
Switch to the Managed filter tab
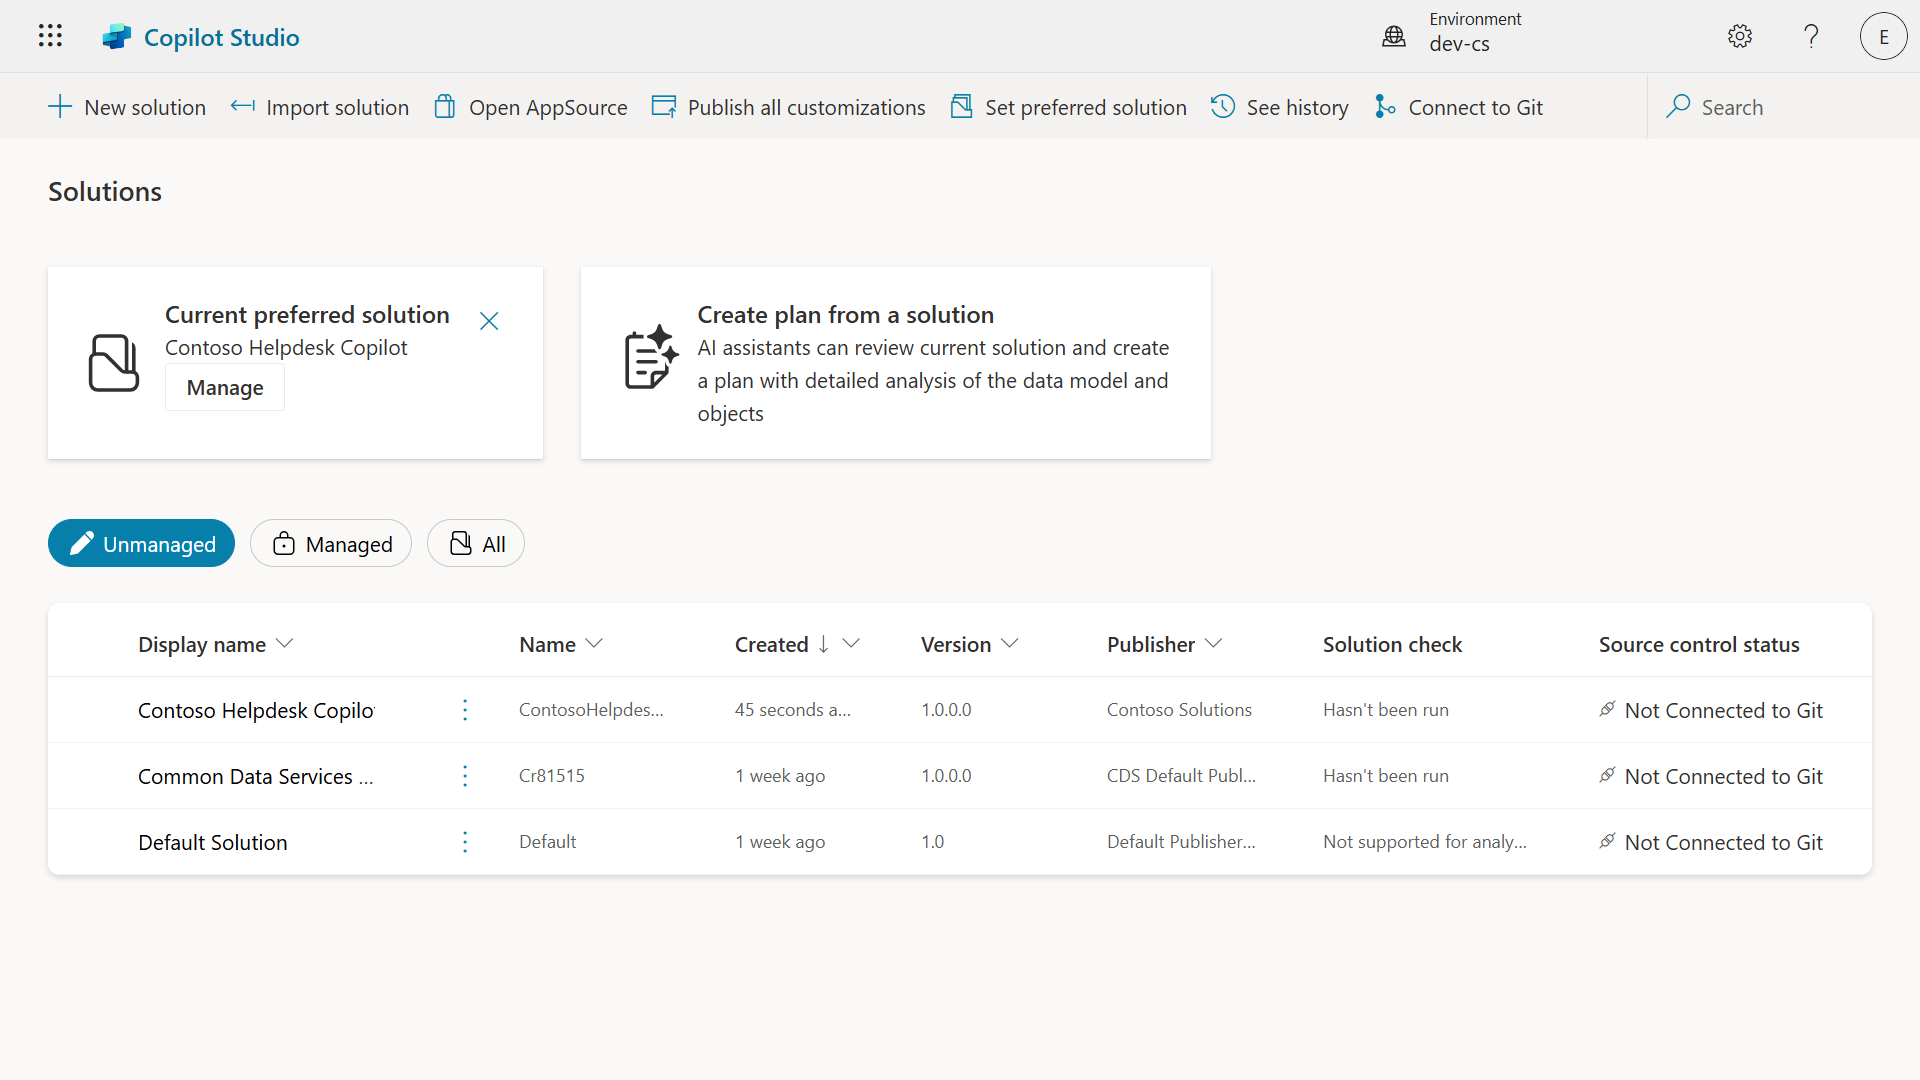pos(331,544)
